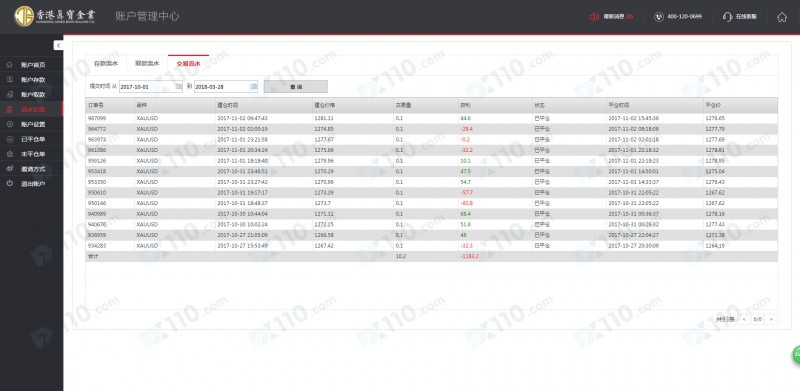This screenshot has width=800, height=391.
Task: Click the red speaker announcement icon
Action: [x=593, y=17]
